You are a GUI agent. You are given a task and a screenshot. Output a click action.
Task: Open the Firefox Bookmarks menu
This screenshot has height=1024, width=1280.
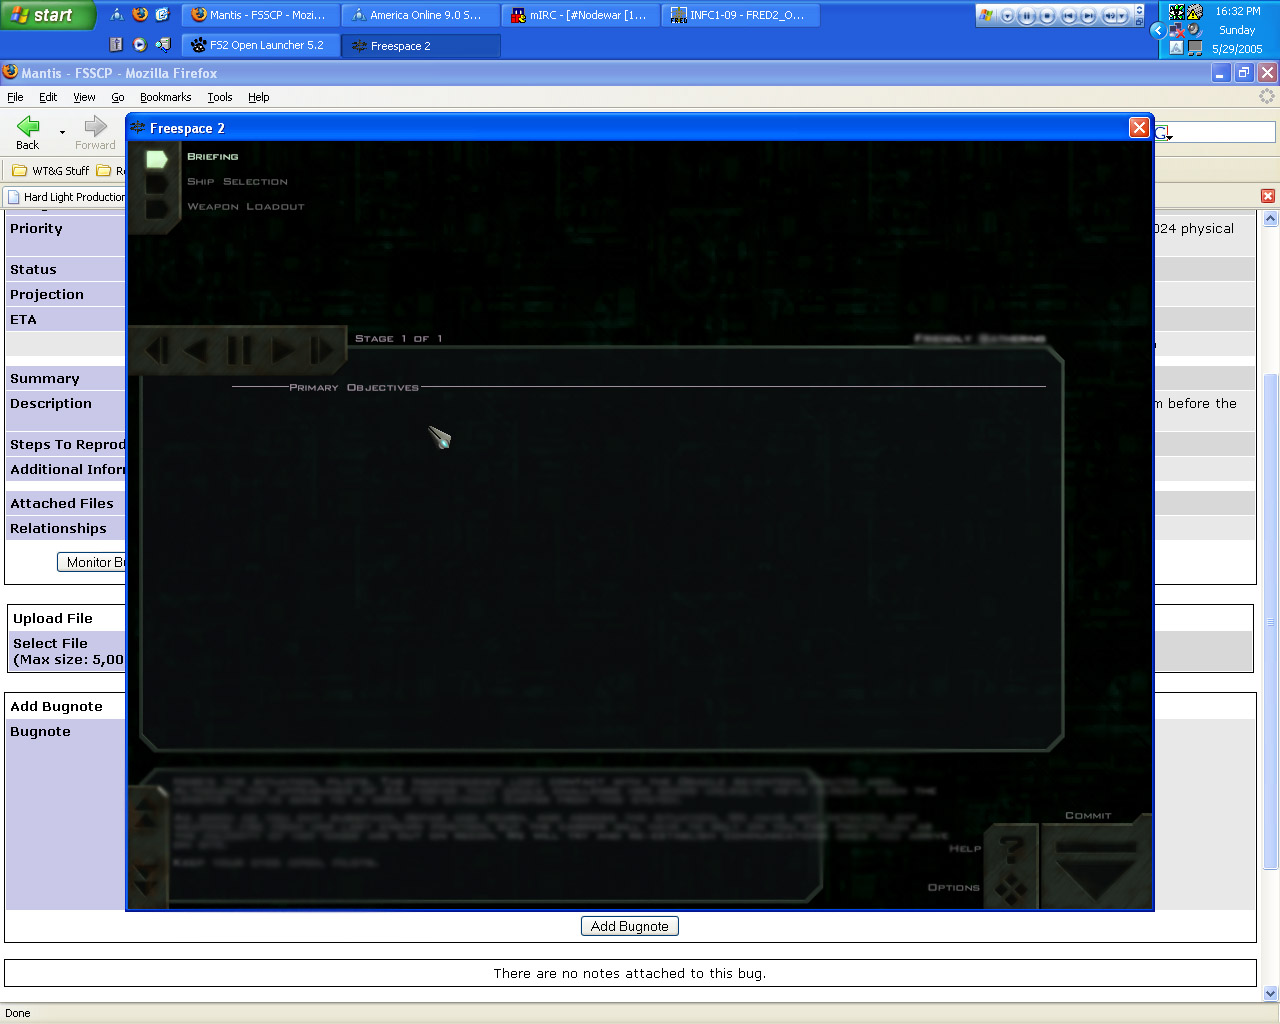click(x=165, y=97)
